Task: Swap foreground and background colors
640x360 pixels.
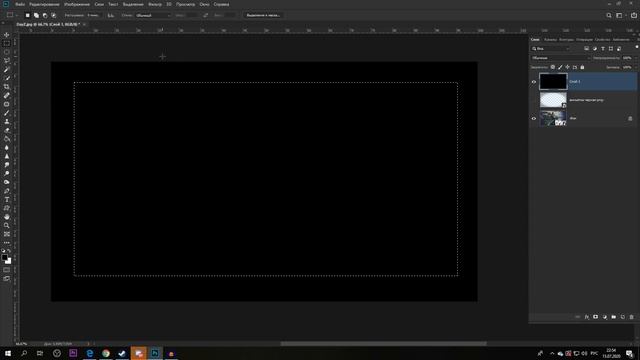Action: tap(9, 251)
